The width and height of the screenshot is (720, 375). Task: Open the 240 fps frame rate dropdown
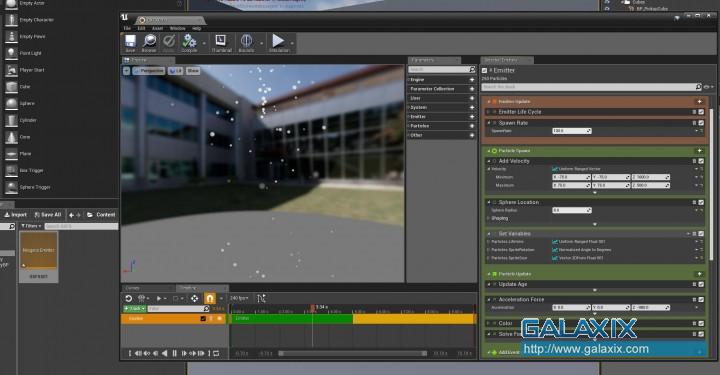click(x=239, y=298)
